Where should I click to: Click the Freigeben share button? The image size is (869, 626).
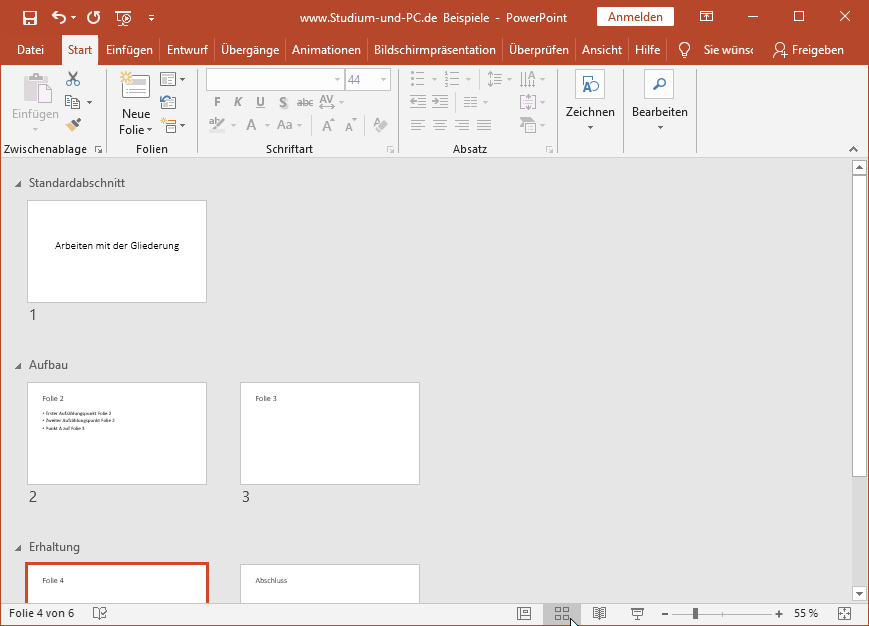pos(808,50)
